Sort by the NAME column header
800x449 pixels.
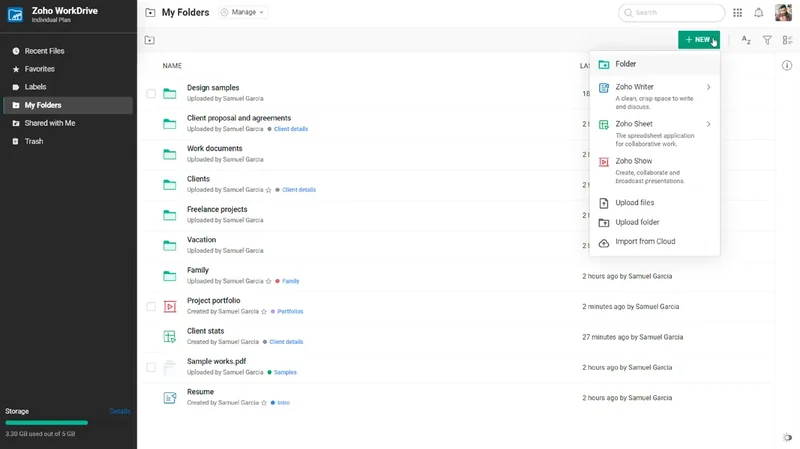click(x=172, y=66)
